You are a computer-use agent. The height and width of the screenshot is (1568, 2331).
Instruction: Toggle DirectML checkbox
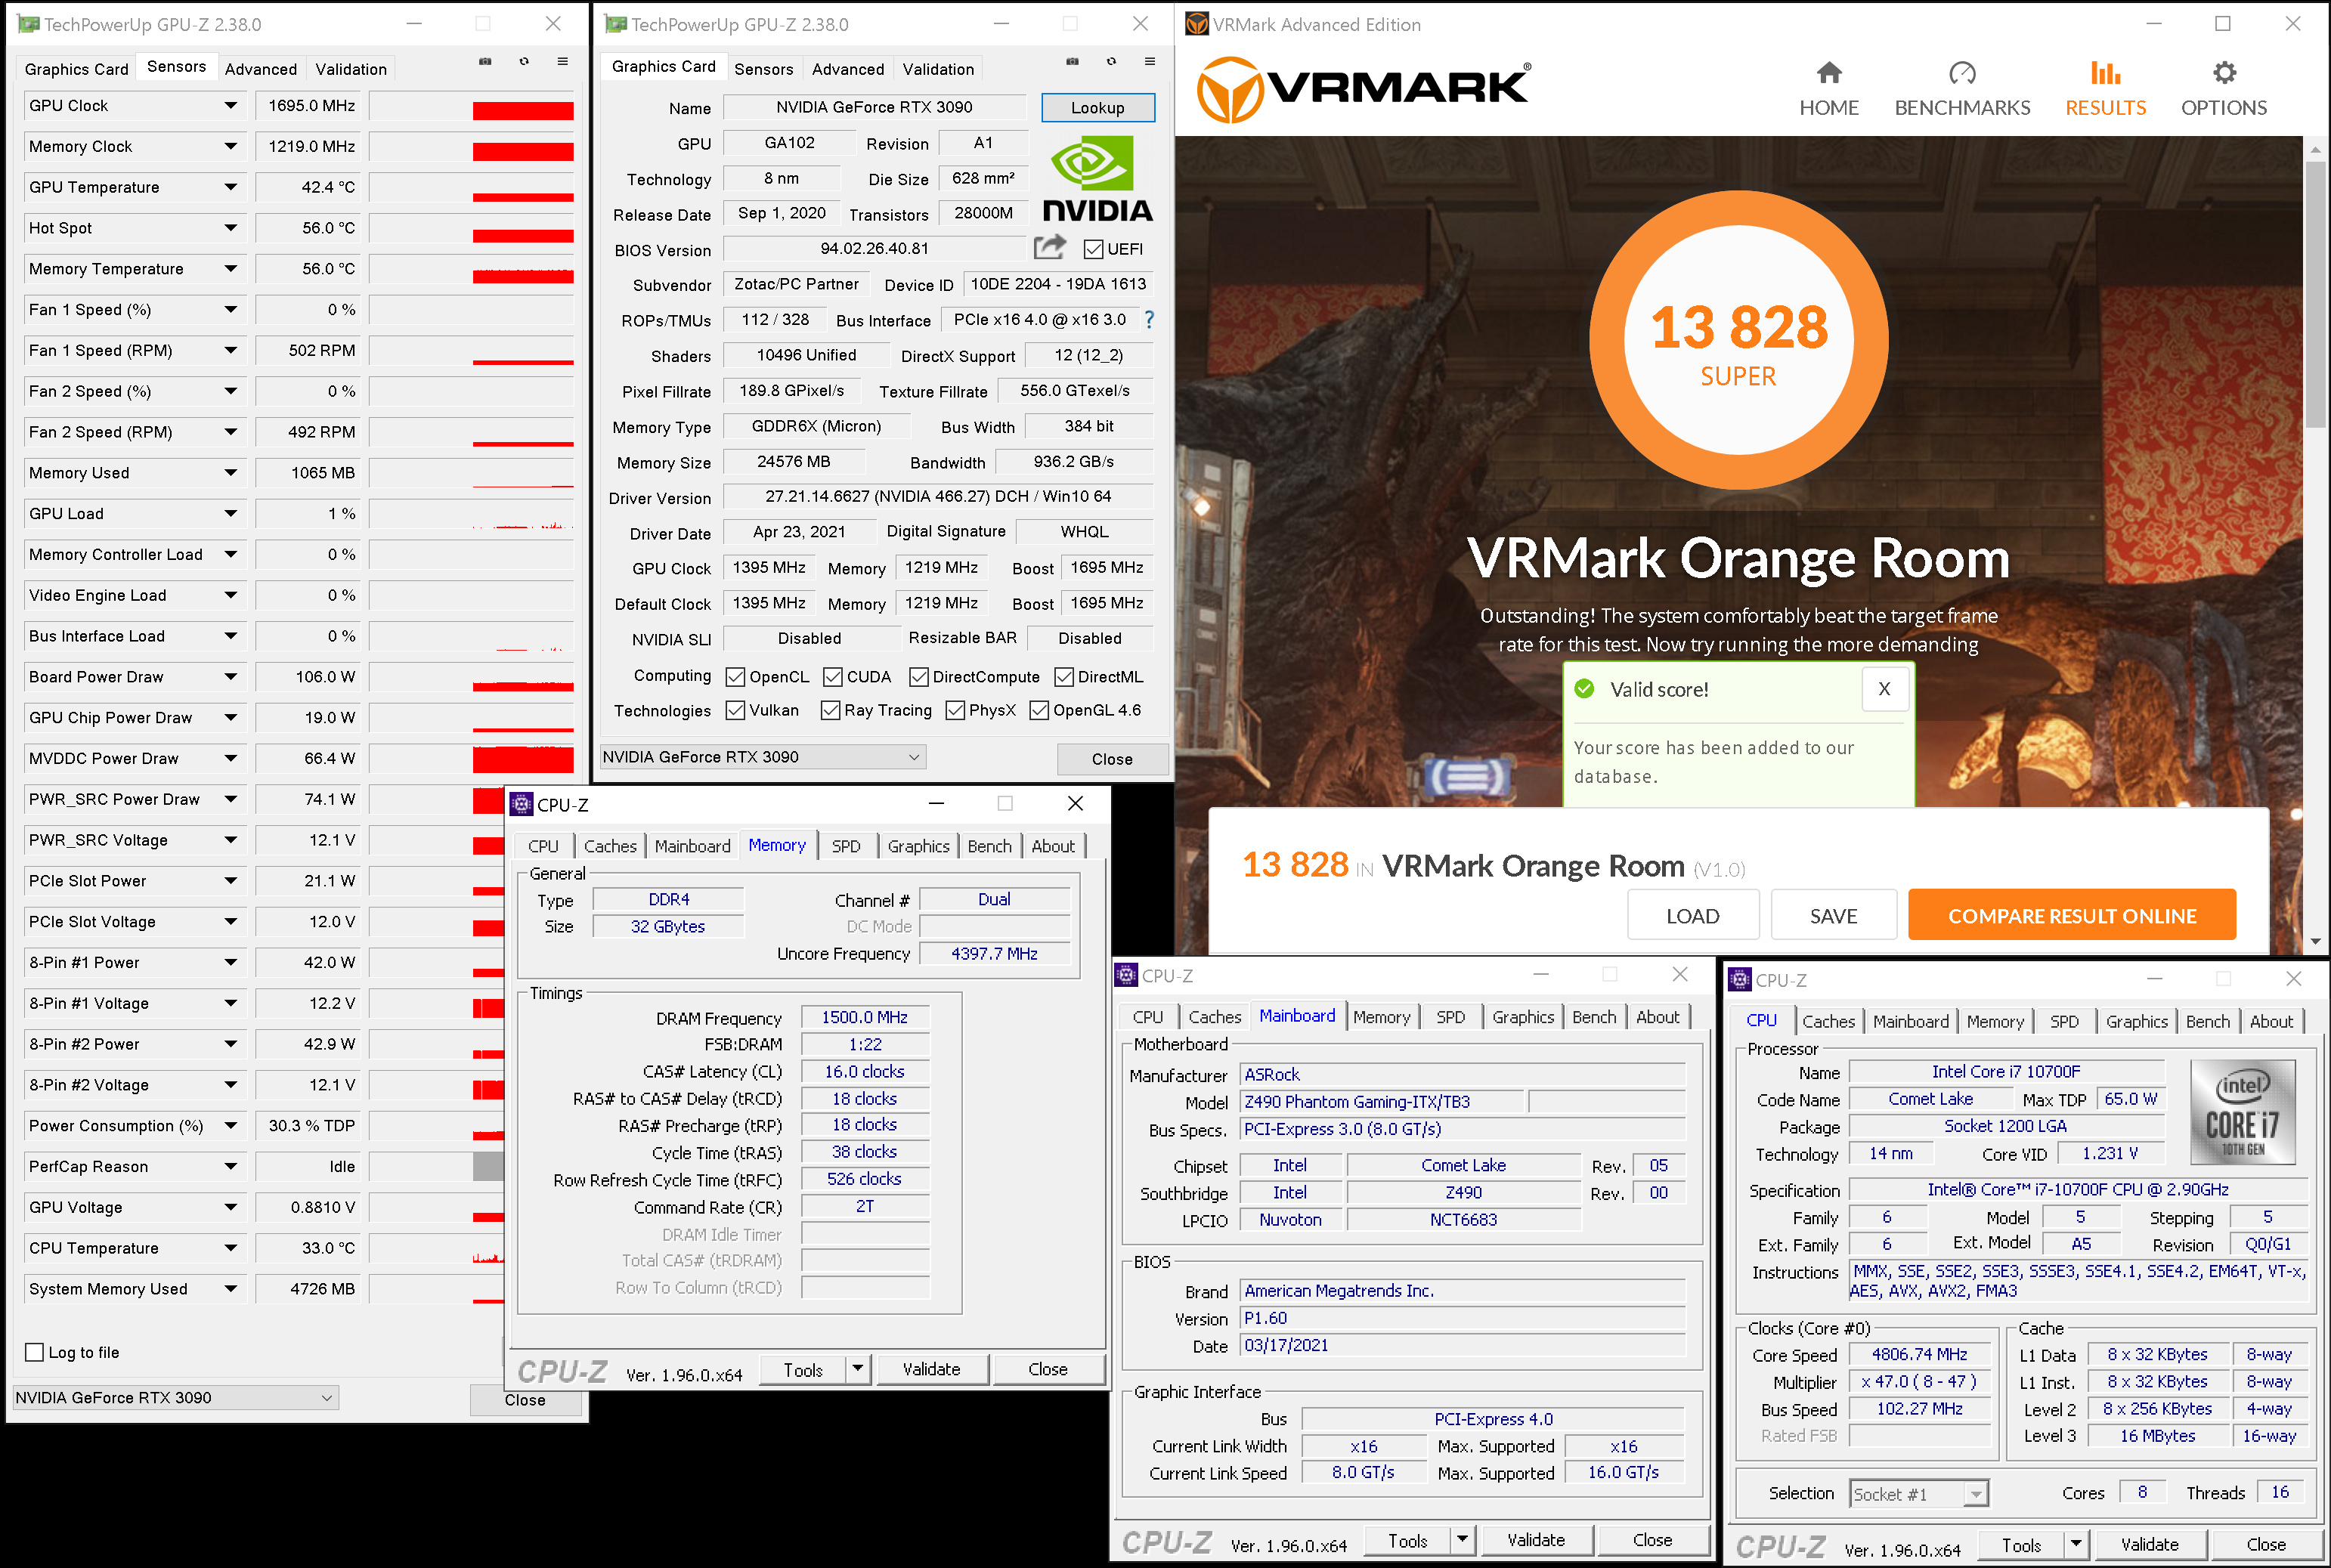[1063, 677]
